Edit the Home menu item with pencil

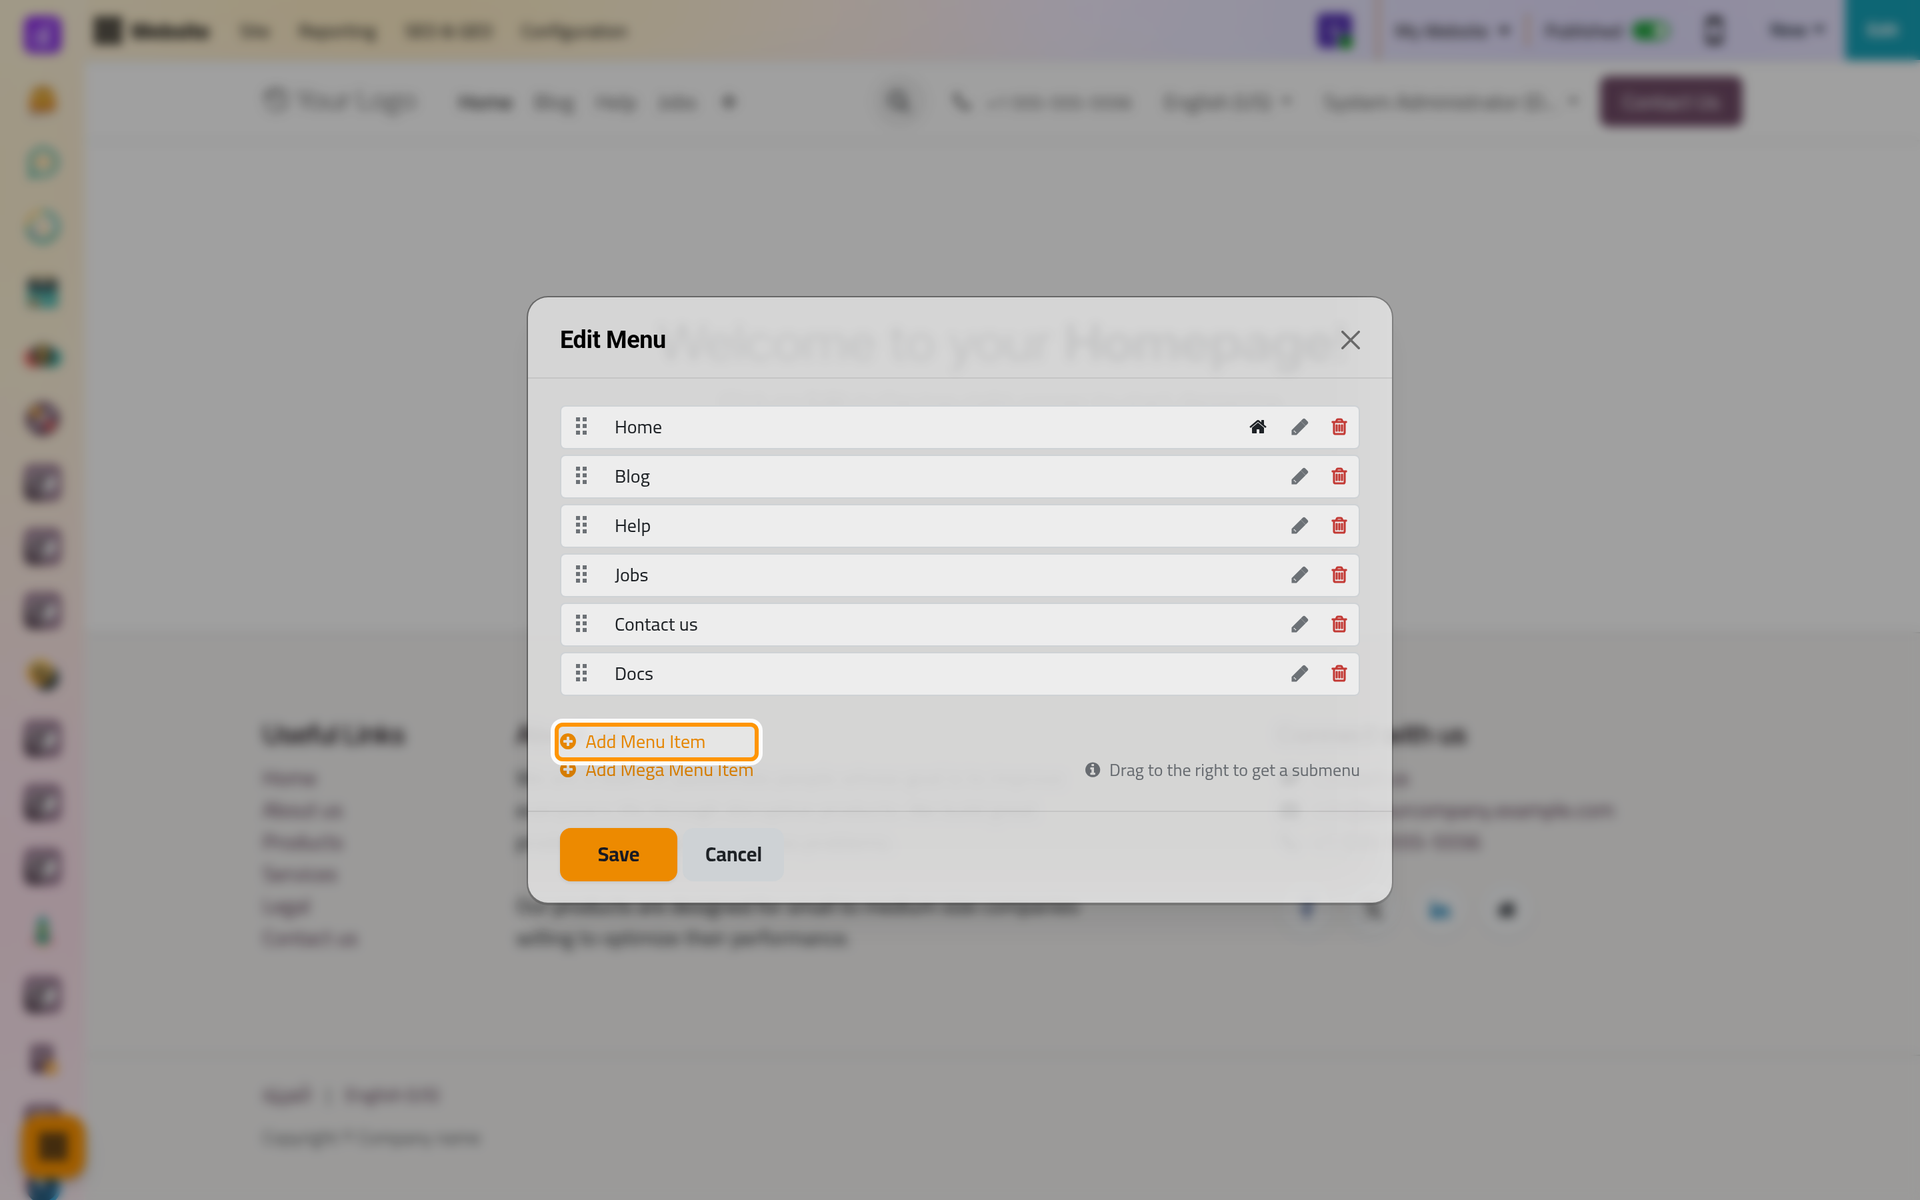[1299, 427]
